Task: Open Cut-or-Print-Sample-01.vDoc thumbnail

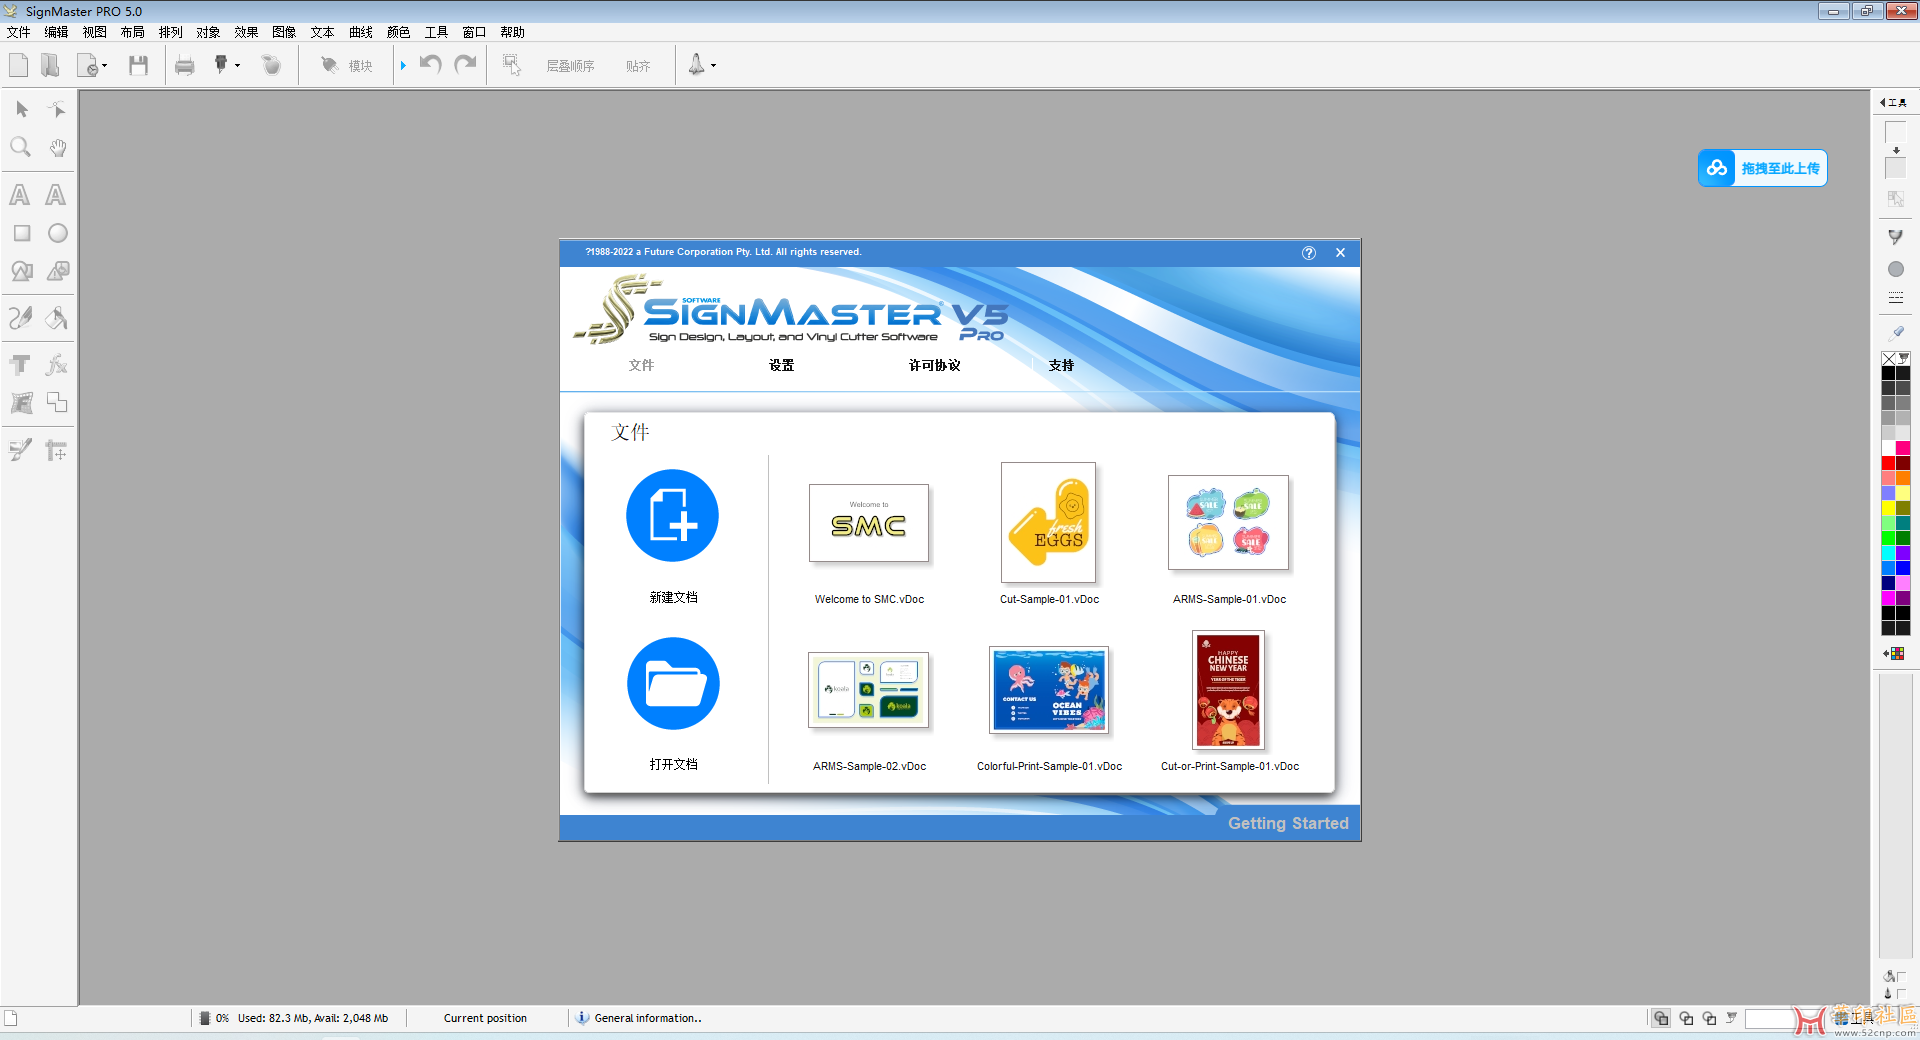Action: tap(1229, 690)
